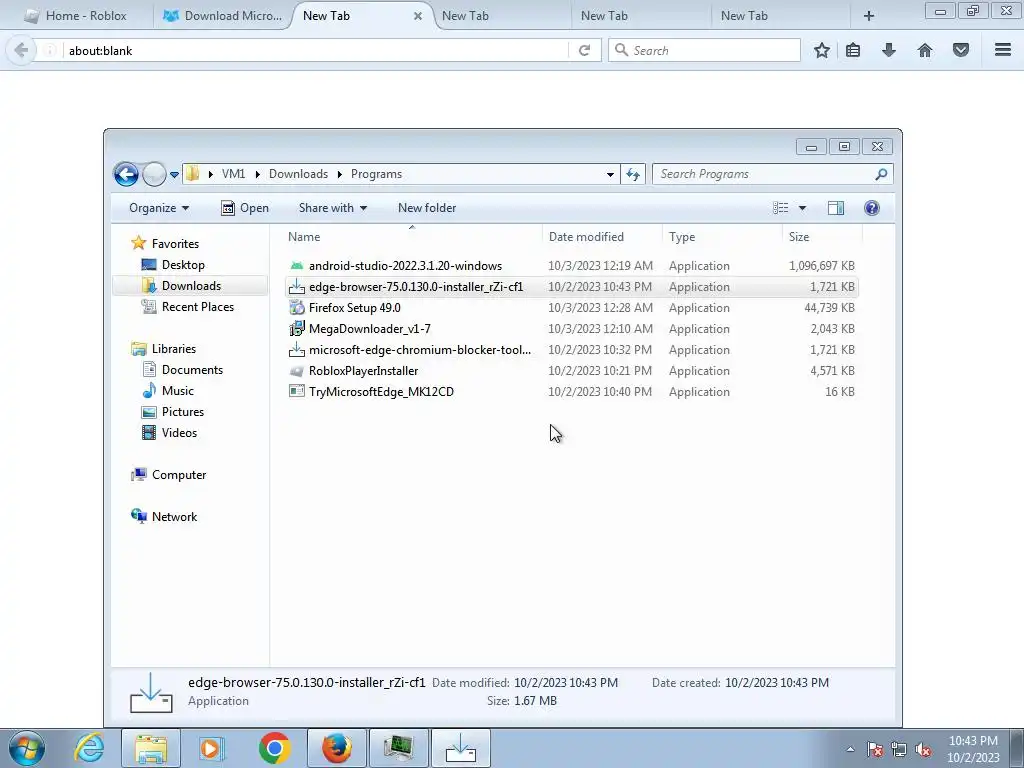The width and height of the screenshot is (1024, 768).
Task: Switch to Download Micro... tab
Action: pos(223,16)
